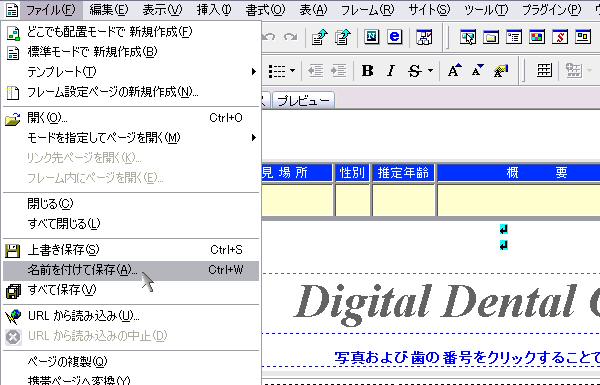Increase font size with large A icon

pyautogui.click(x=454, y=71)
